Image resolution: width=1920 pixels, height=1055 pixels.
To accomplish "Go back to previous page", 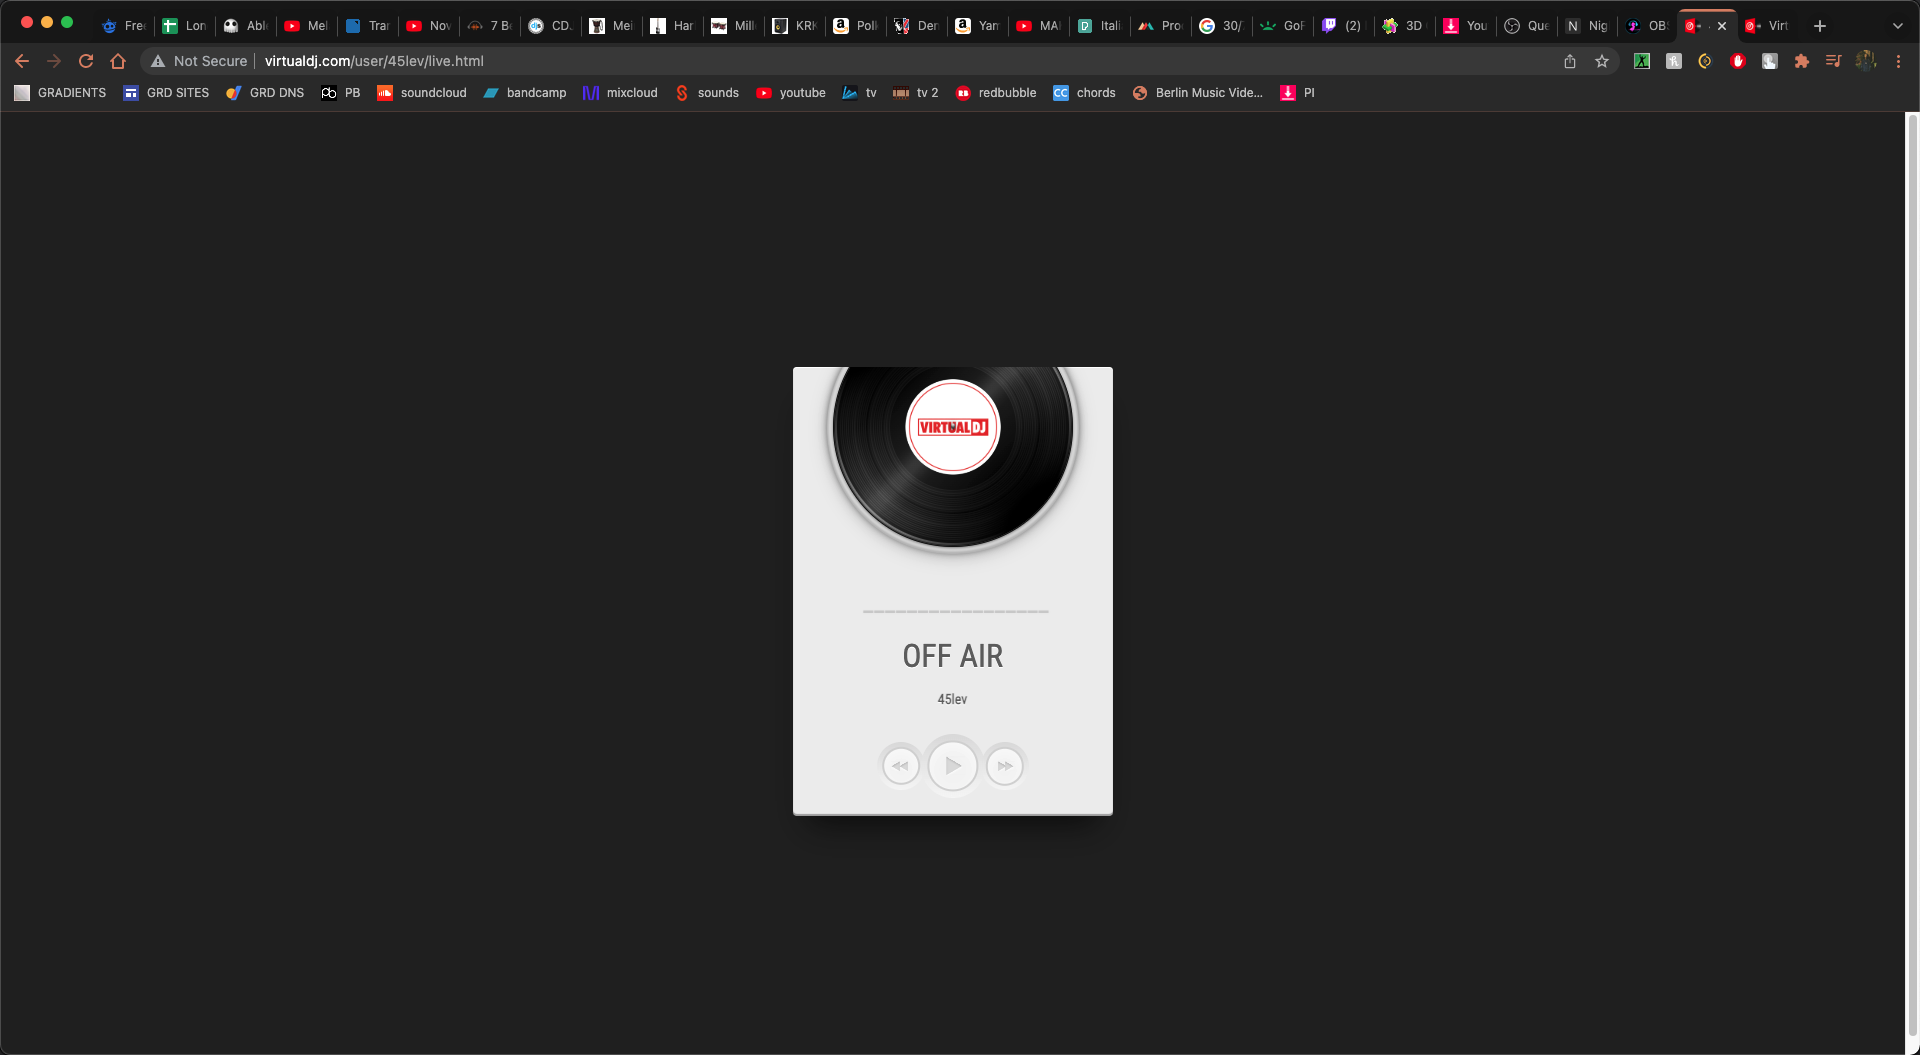I will click(22, 61).
